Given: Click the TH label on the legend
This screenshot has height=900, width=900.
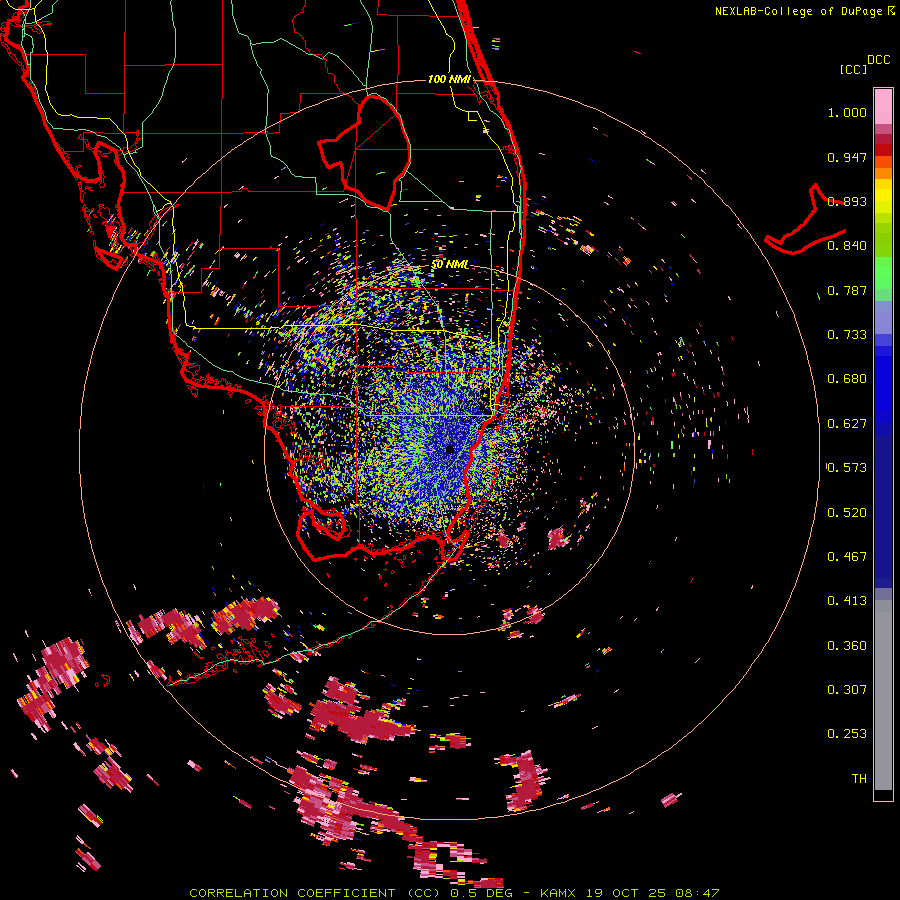Looking at the screenshot, I should coord(859,779).
